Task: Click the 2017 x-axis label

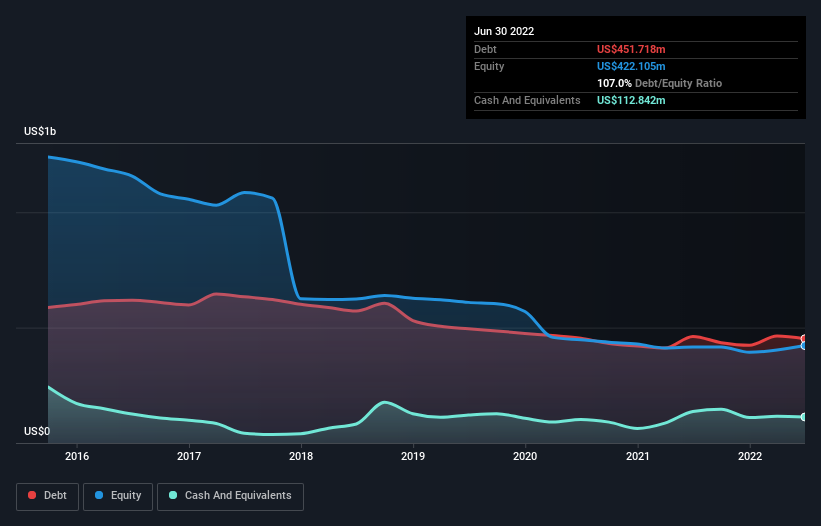Action: (189, 456)
